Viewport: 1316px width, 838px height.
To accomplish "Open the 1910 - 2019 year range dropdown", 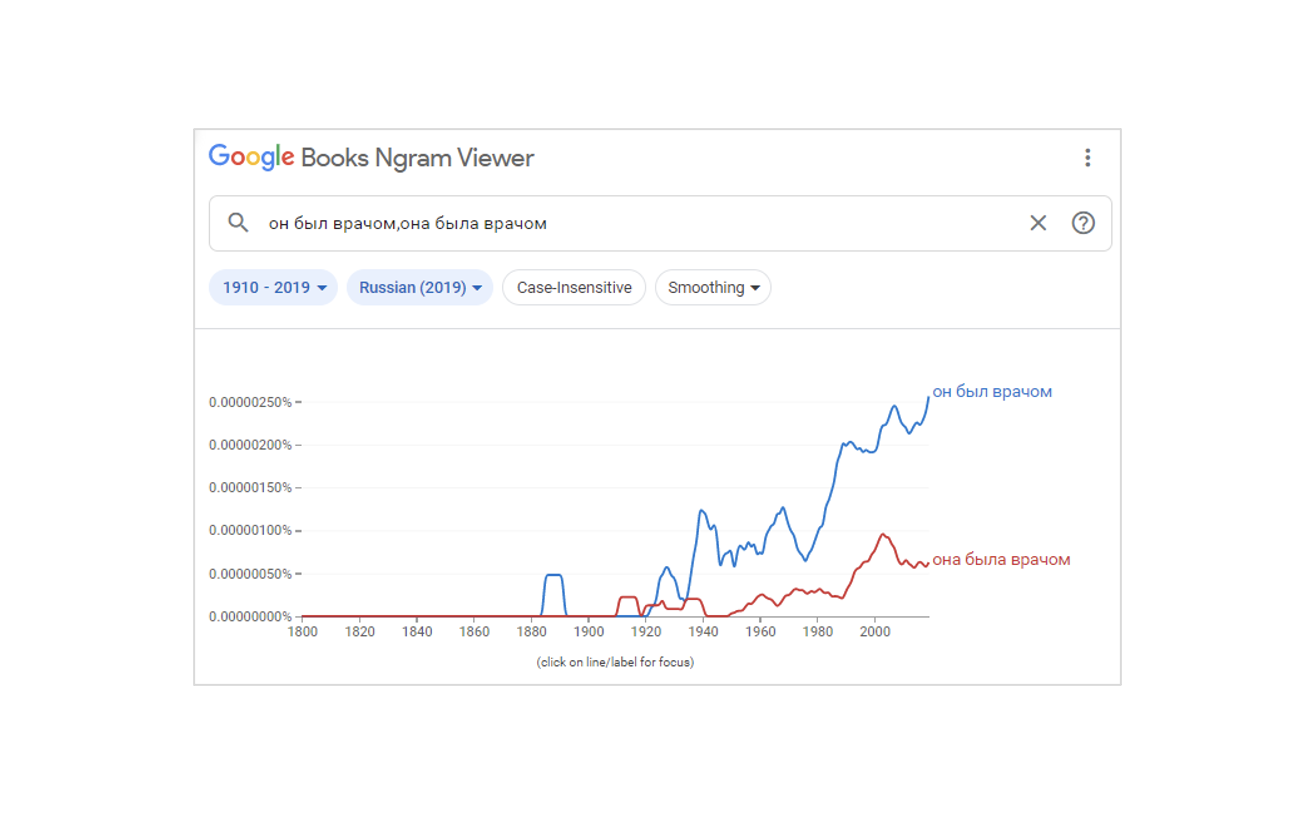I will point(273,288).
